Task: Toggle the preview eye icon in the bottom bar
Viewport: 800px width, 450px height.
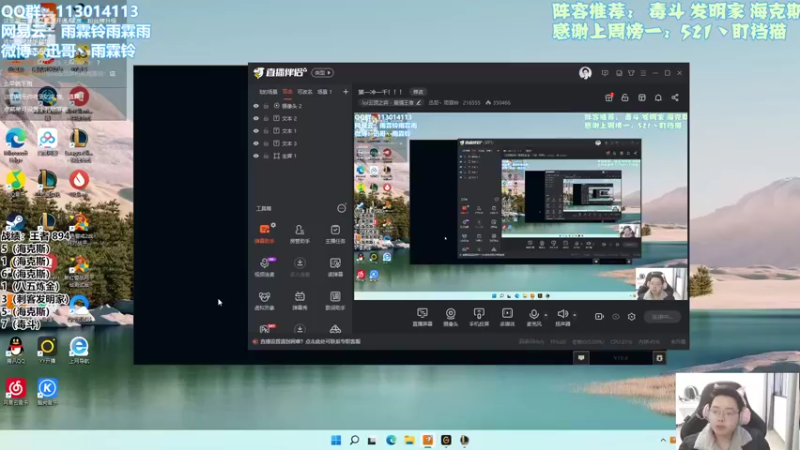Action: [x=616, y=317]
